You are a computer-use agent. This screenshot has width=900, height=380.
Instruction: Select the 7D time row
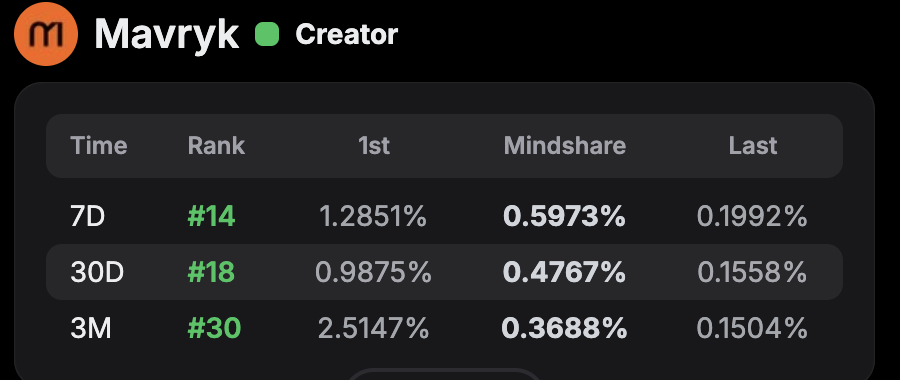coord(444,216)
